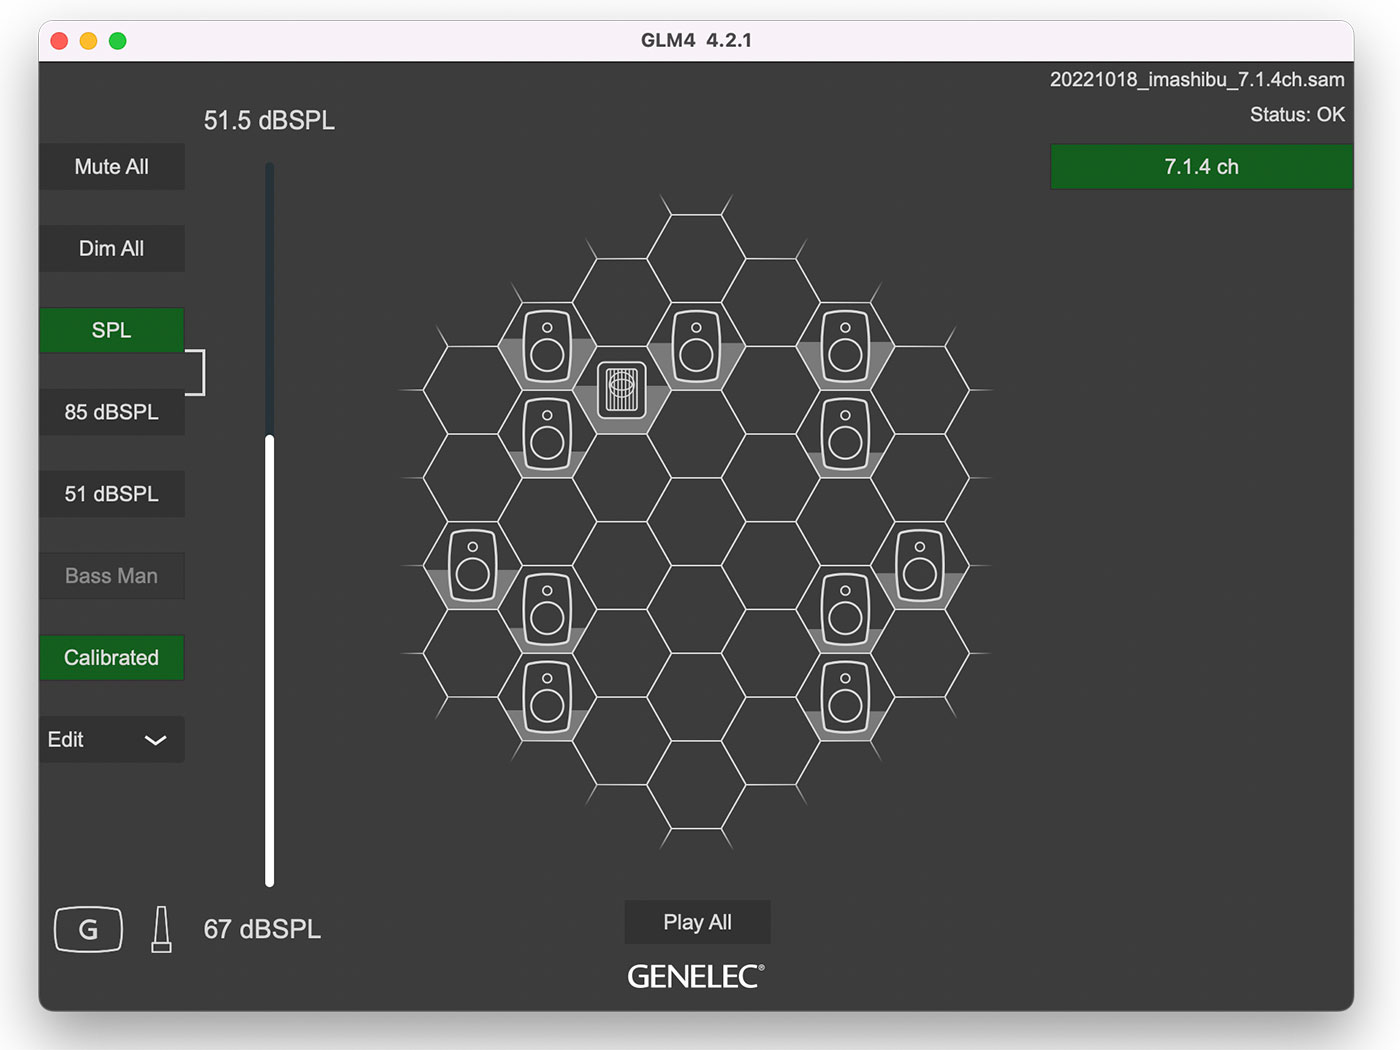Click the green full-screen window button
Screen dimensions: 1400x1050
pyautogui.click(x=118, y=41)
